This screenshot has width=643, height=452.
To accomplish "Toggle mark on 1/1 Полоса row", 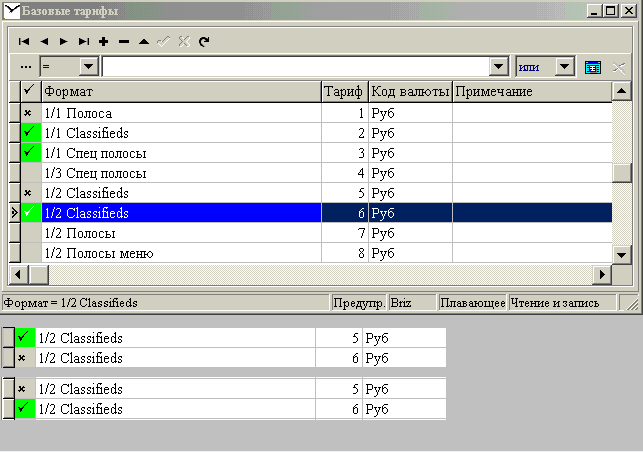I will pyautogui.click(x=28, y=113).
